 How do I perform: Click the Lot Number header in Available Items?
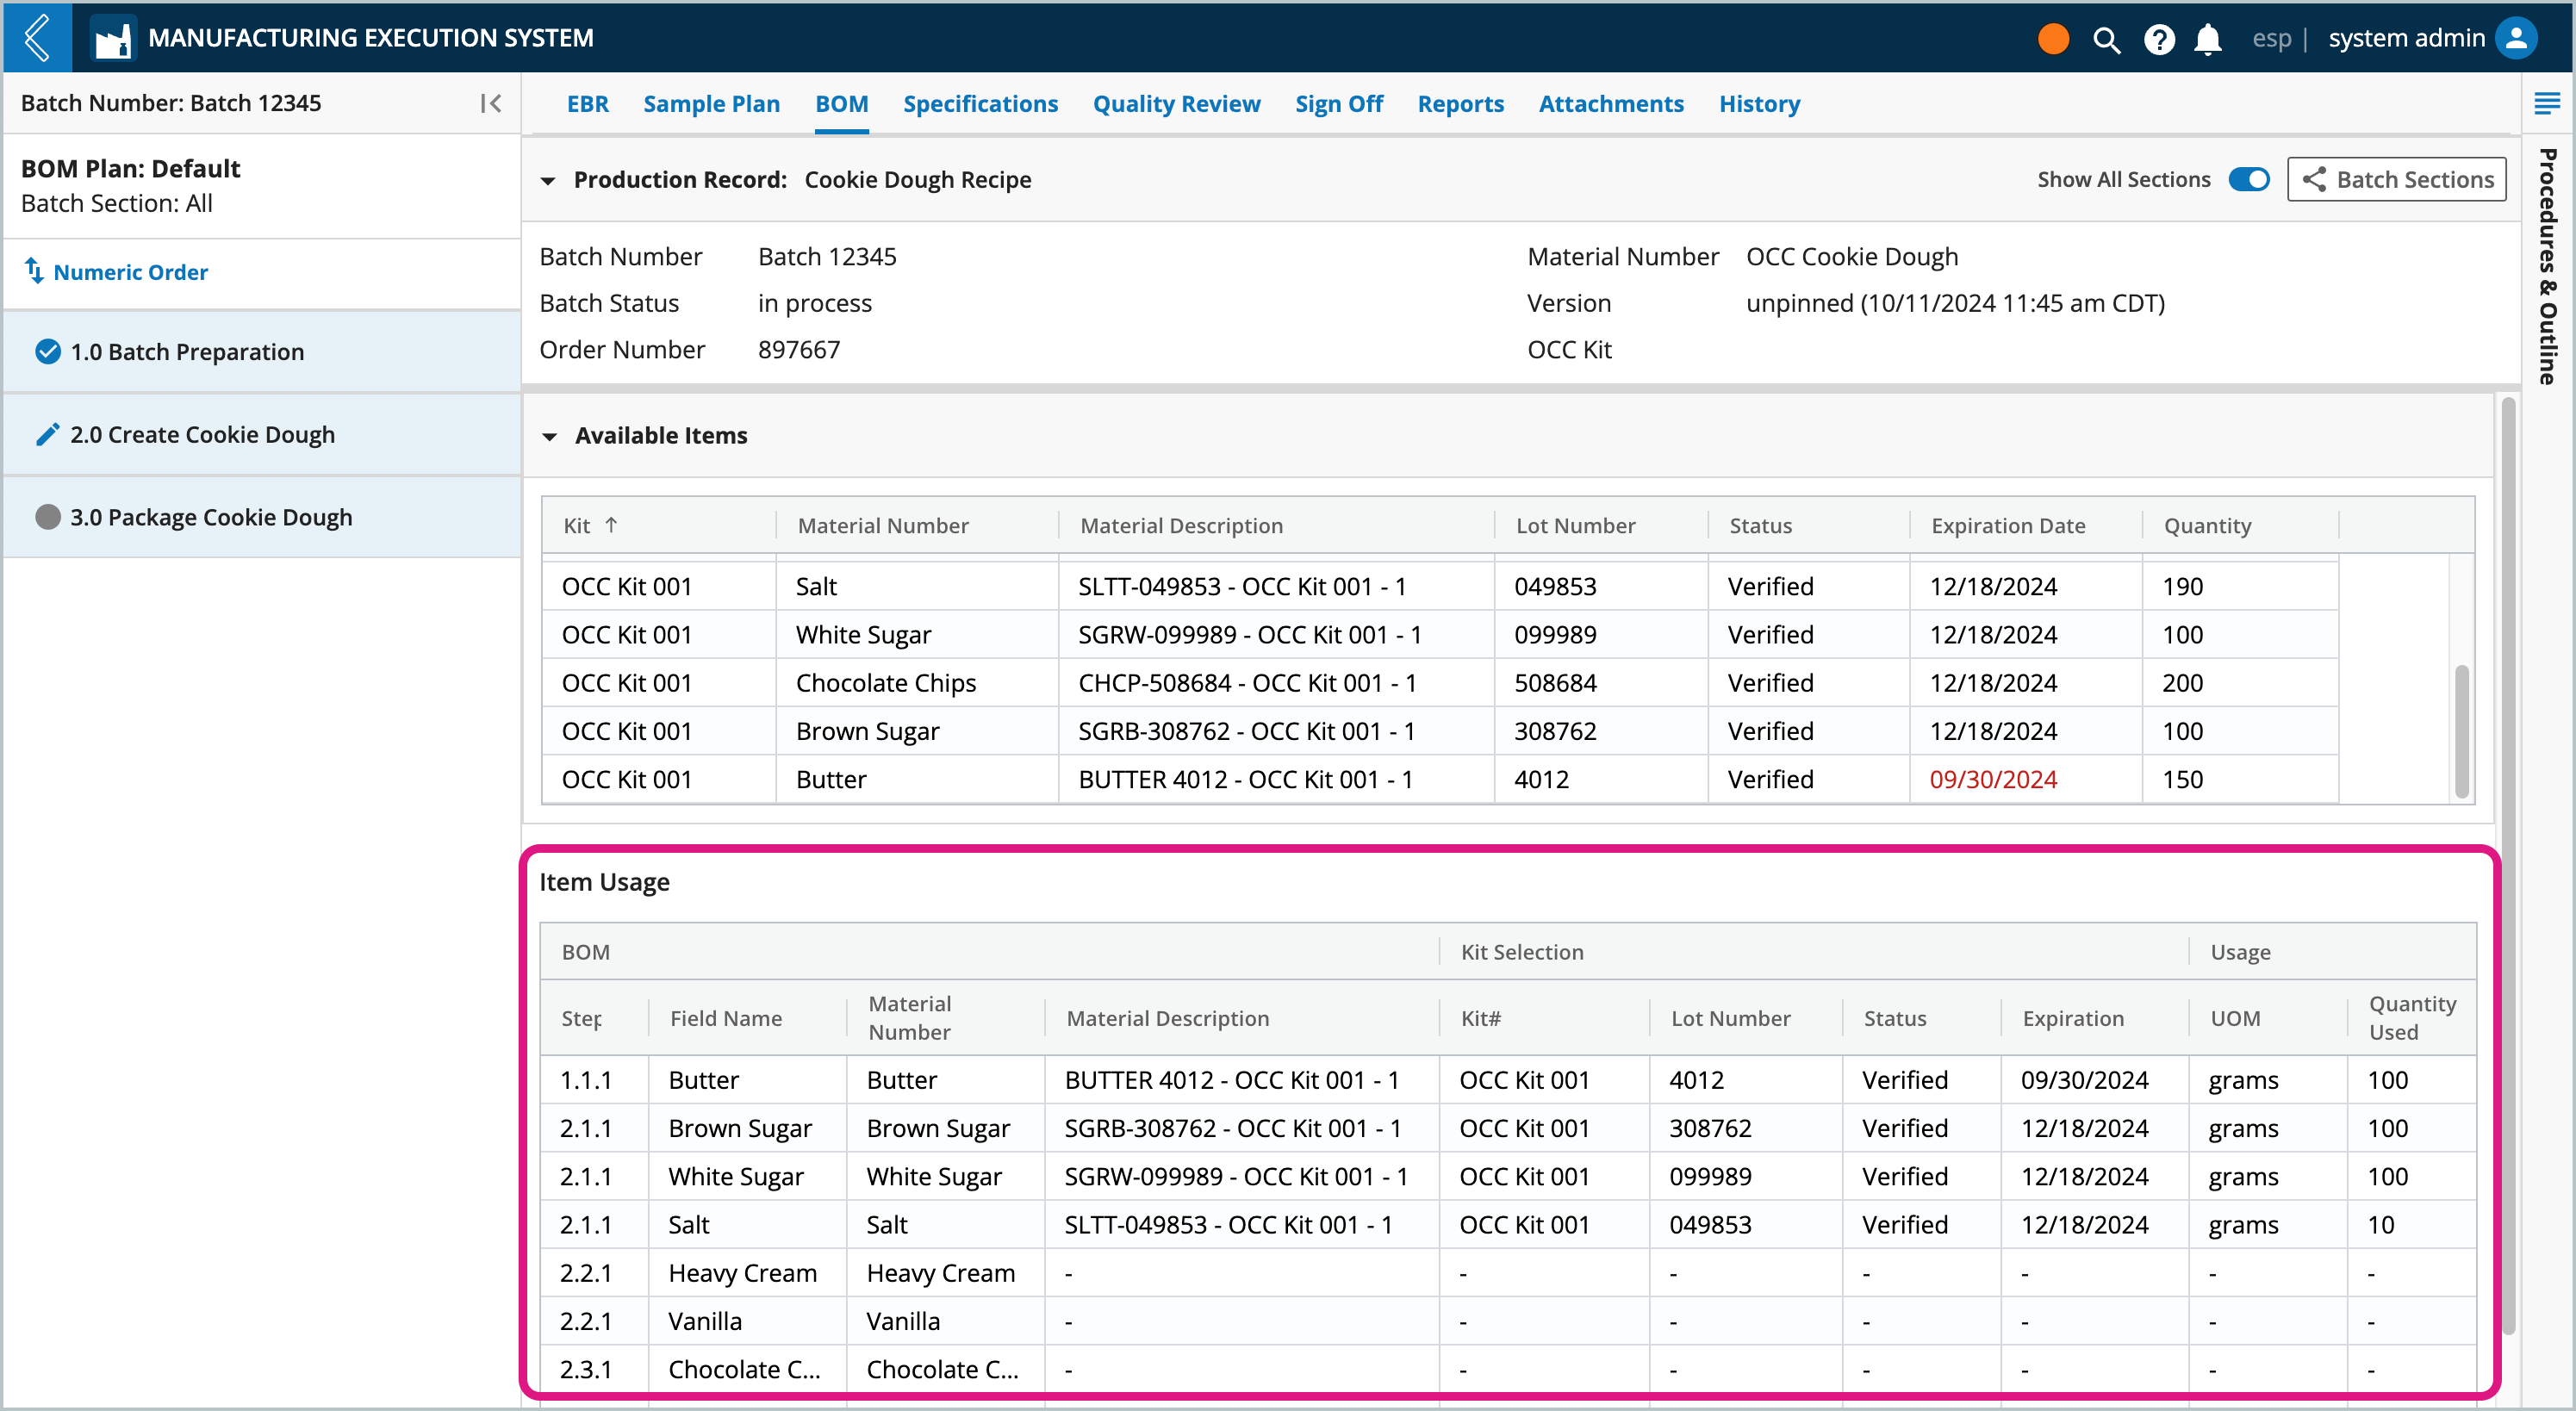(x=1575, y=525)
